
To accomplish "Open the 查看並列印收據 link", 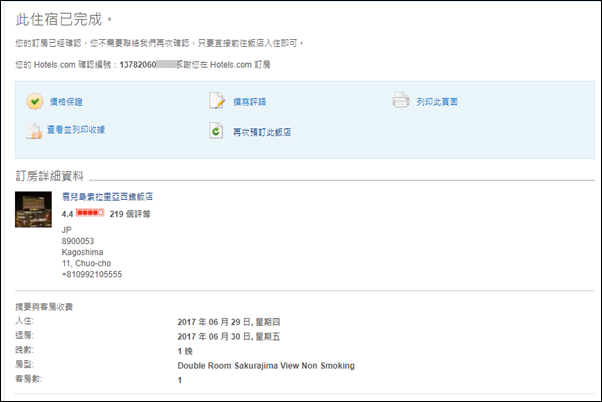I will click(x=76, y=130).
